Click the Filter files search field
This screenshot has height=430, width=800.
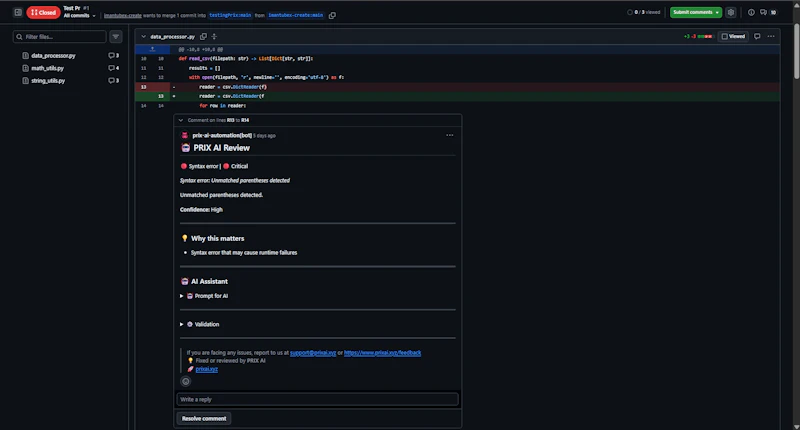coord(60,37)
